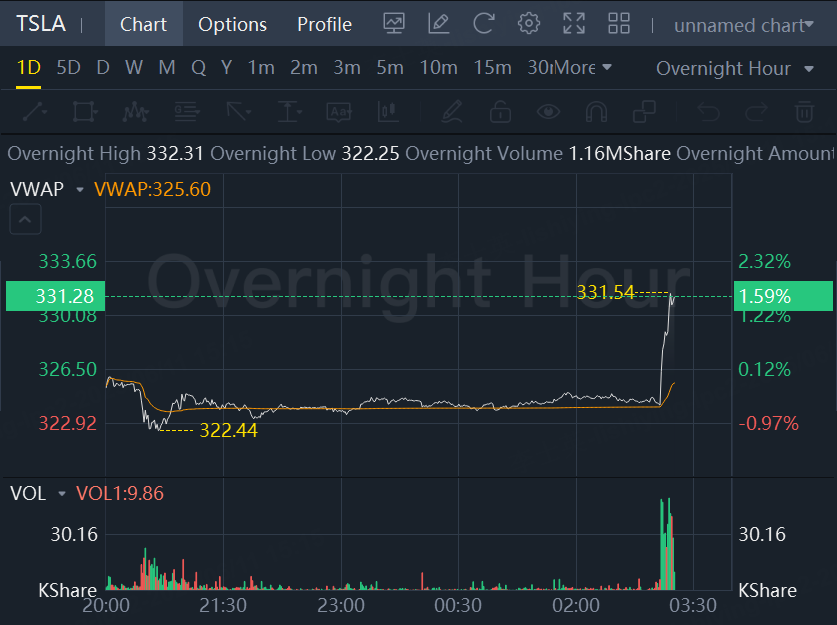The height and width of the screenshot is (625, 837).
Task: Expand the More timeframes dropdown
Action: [583, 68]
